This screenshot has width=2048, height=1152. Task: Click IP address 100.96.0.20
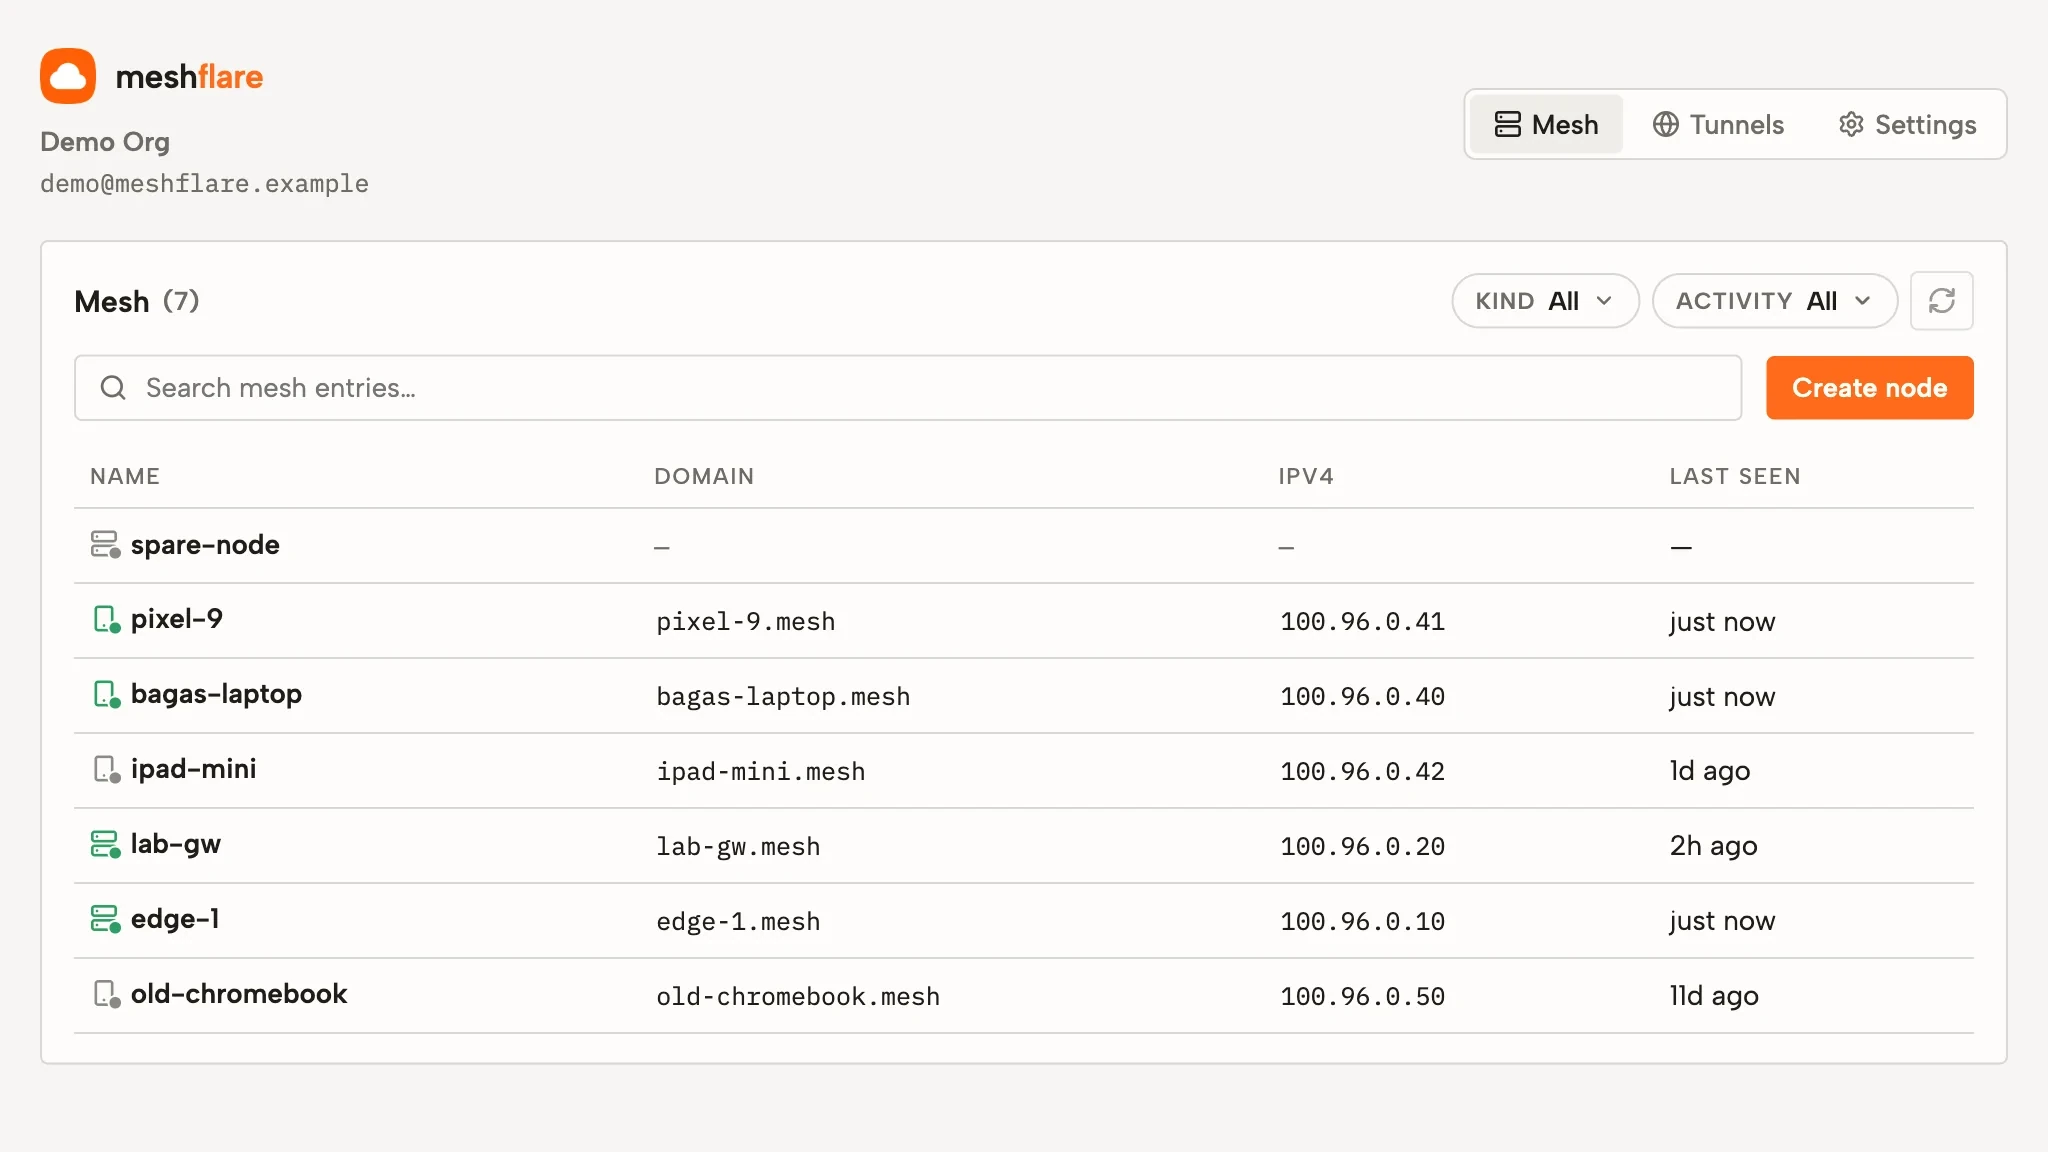[x=1363, y=847]
